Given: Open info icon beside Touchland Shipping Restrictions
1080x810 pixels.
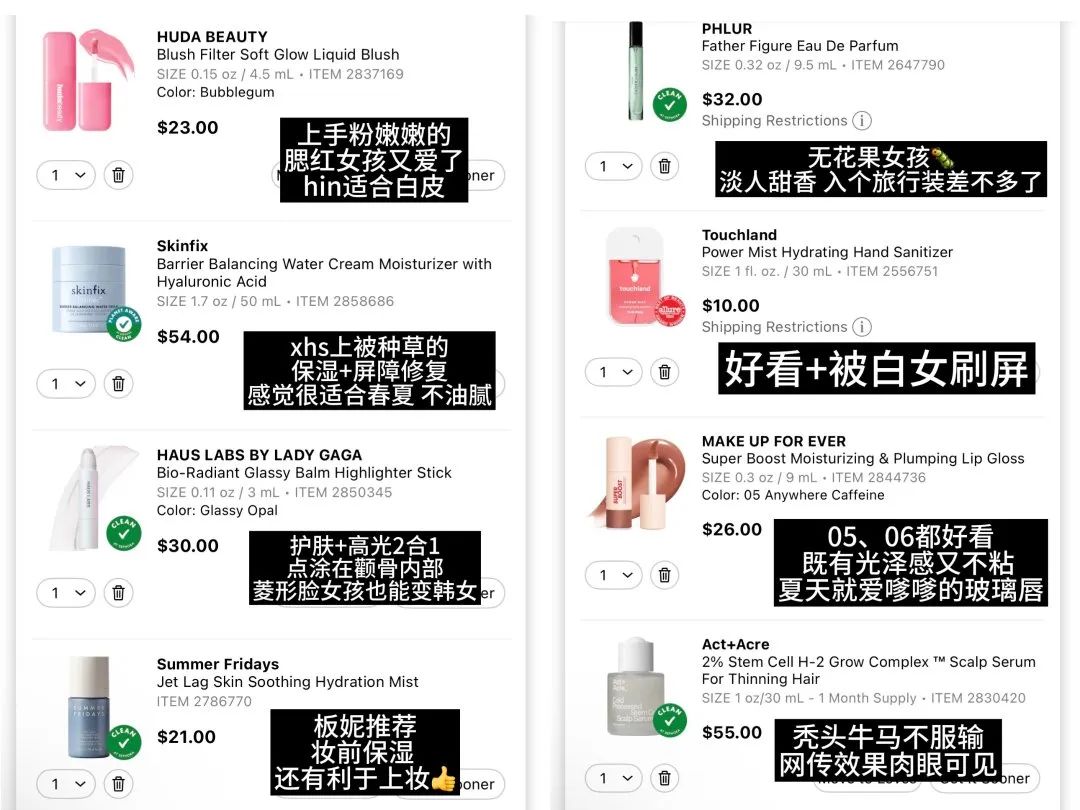Looking at the screenshot, I should 862,326.
